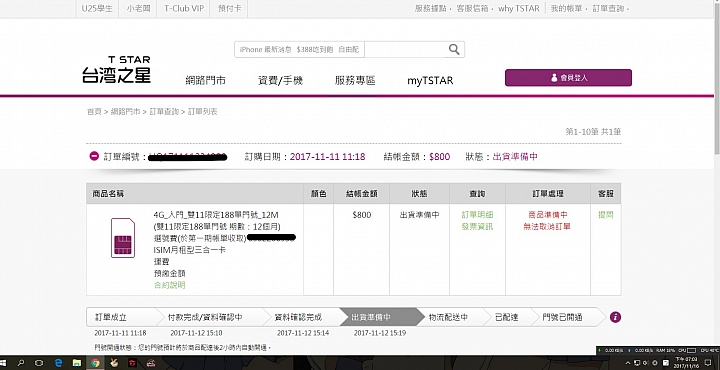
Task: Click the purple info icon by the progress bar
Action: 615,317
